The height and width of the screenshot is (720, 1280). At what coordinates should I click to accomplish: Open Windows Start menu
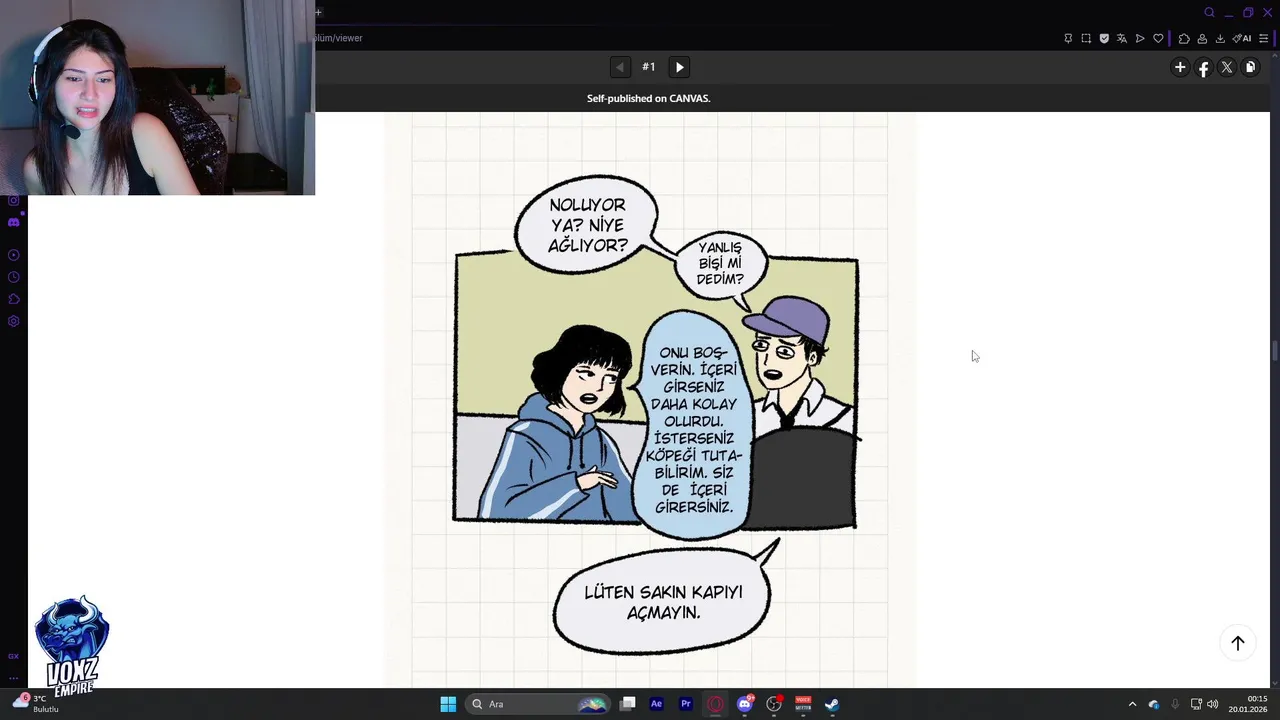[x=448, y=704]
